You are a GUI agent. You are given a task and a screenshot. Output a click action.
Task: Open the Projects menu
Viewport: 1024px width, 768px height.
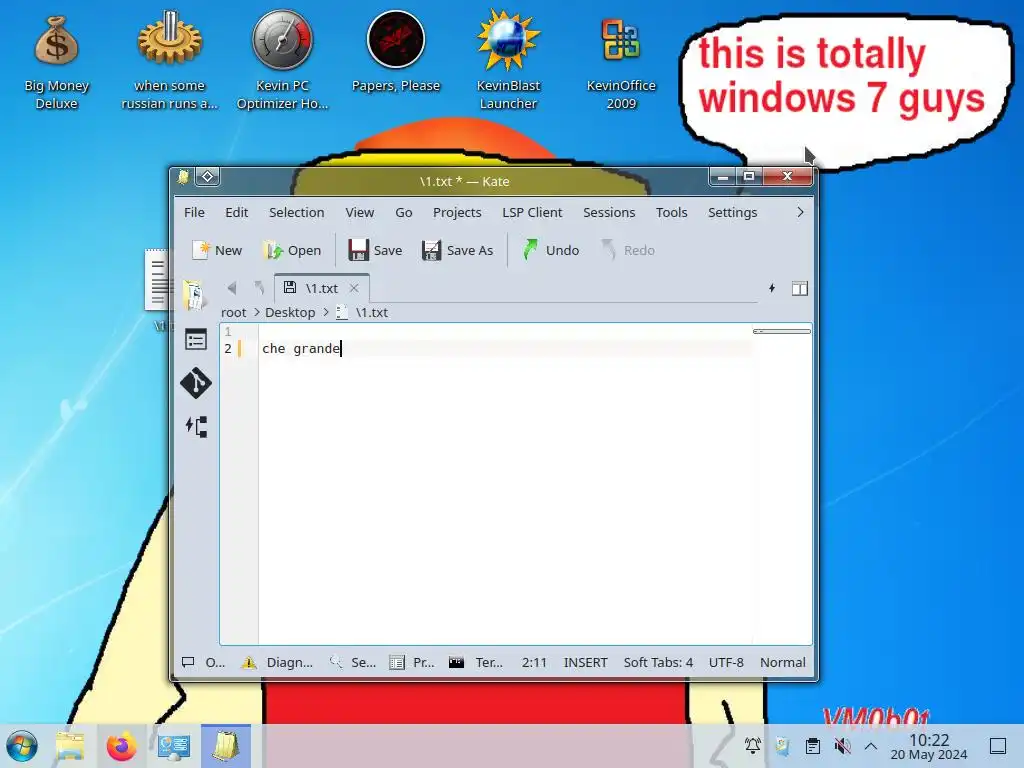[x=457, y=212]
